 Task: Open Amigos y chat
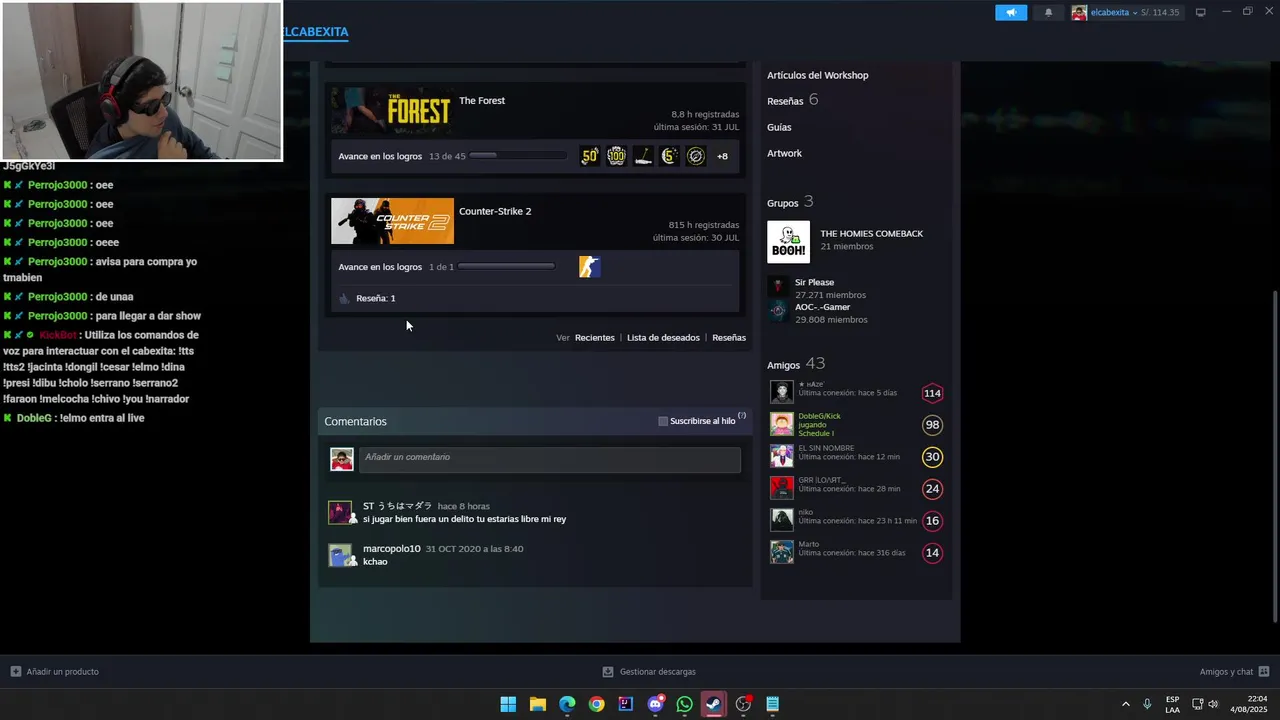point(1234,672)
